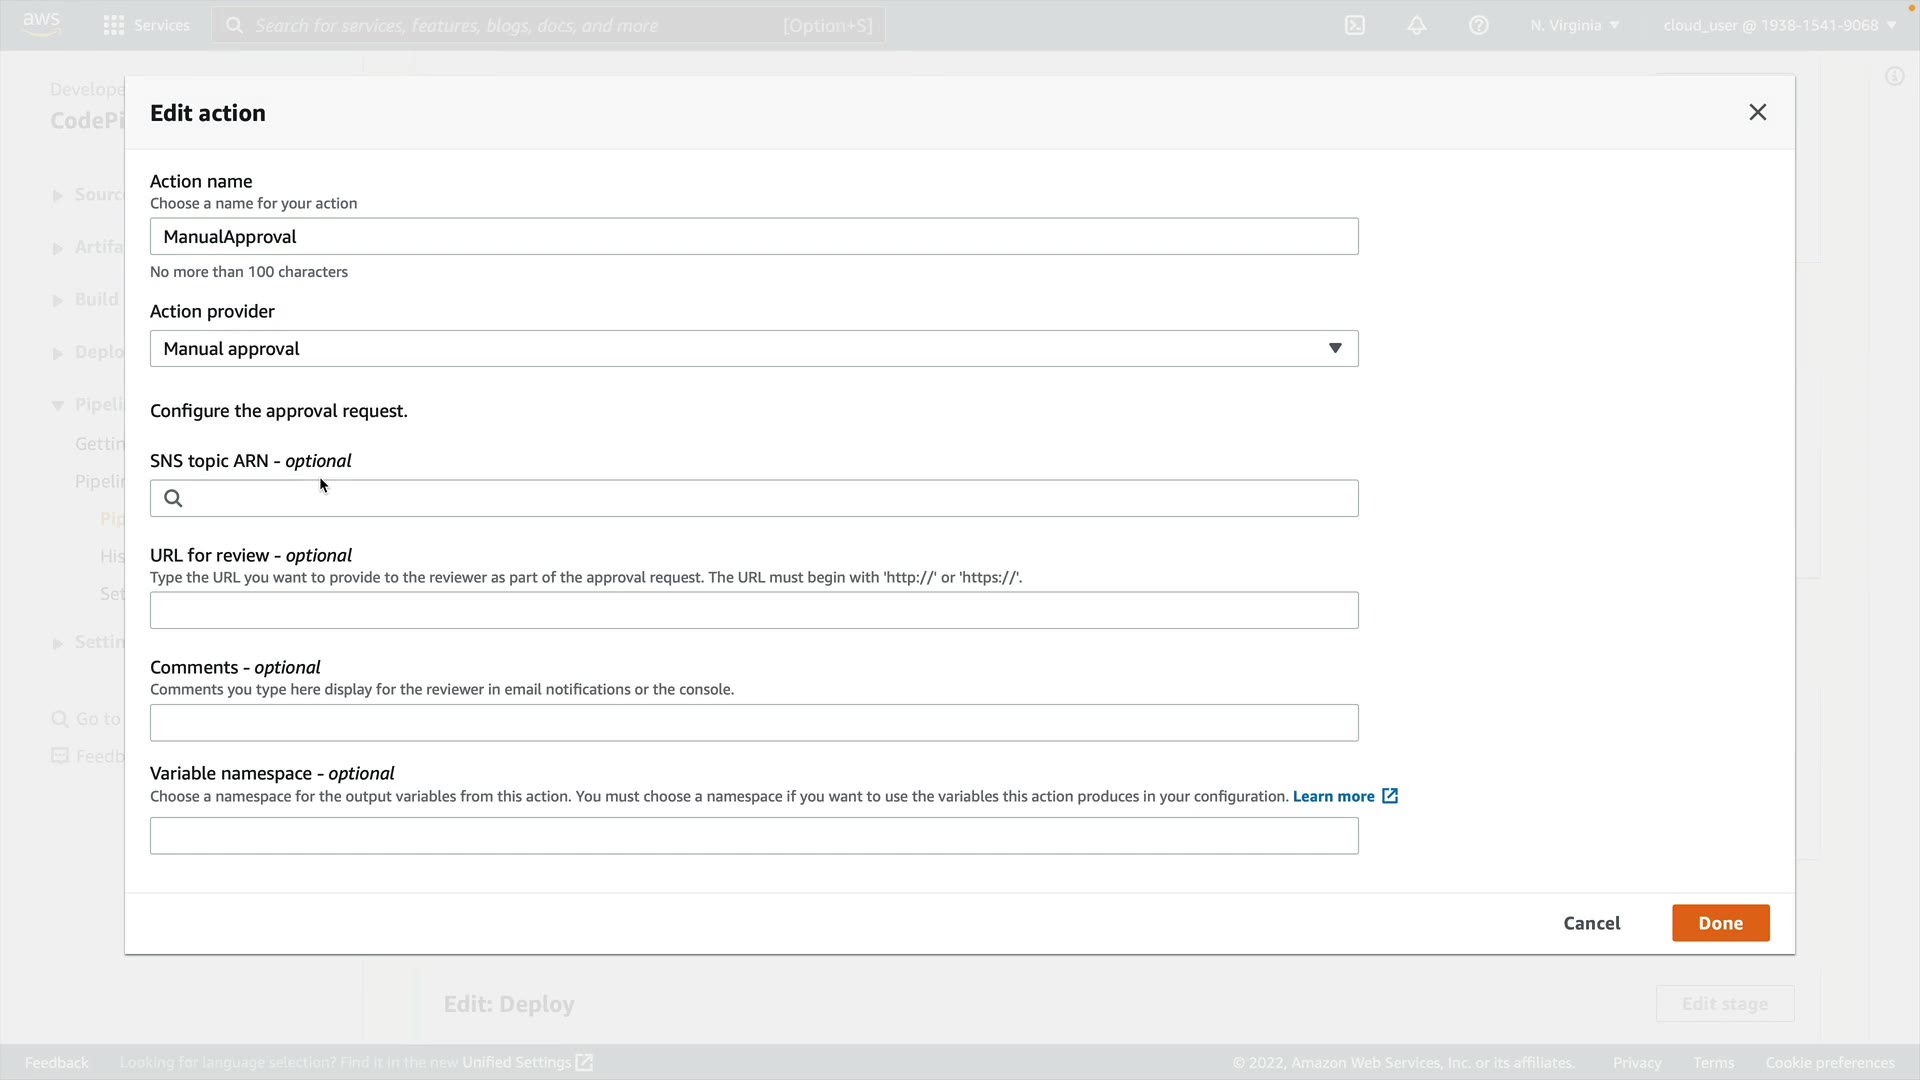This screenshot has height=1080, width=1920.
Task: Click the AWS logo home icon
Action: click(x=41, y=24)
